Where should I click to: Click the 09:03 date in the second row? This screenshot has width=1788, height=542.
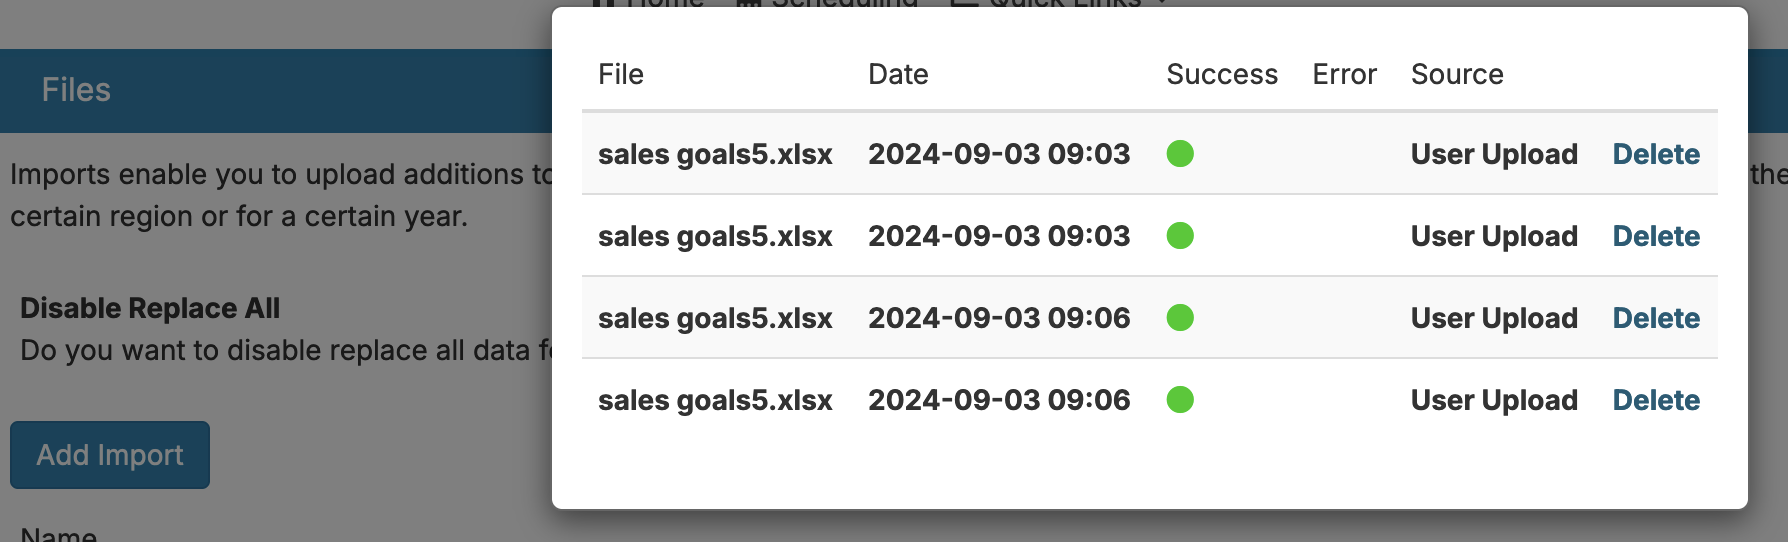999,236
